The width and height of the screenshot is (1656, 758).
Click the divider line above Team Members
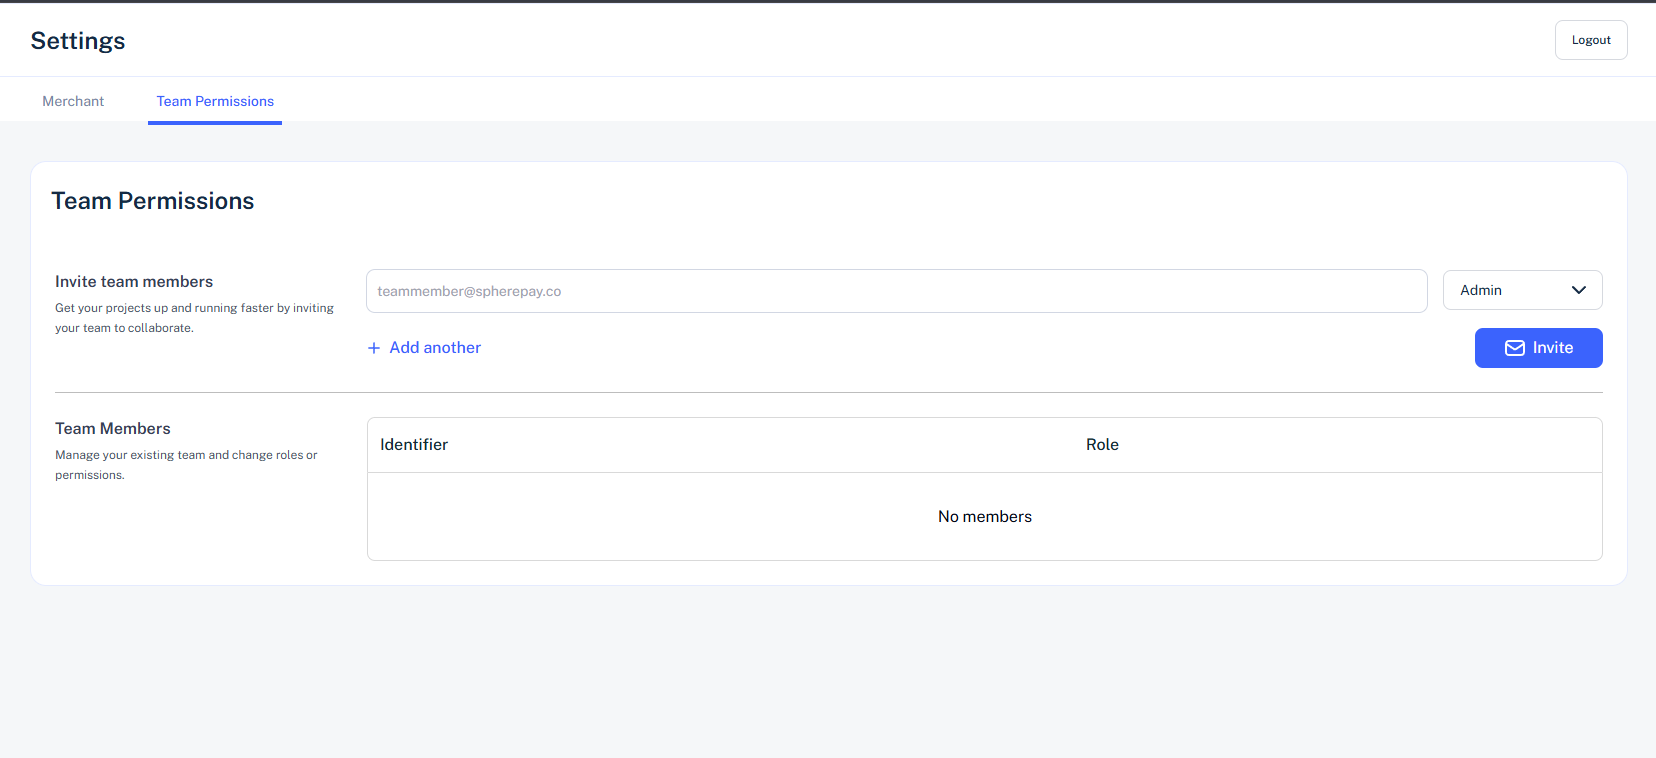[828, 392]
